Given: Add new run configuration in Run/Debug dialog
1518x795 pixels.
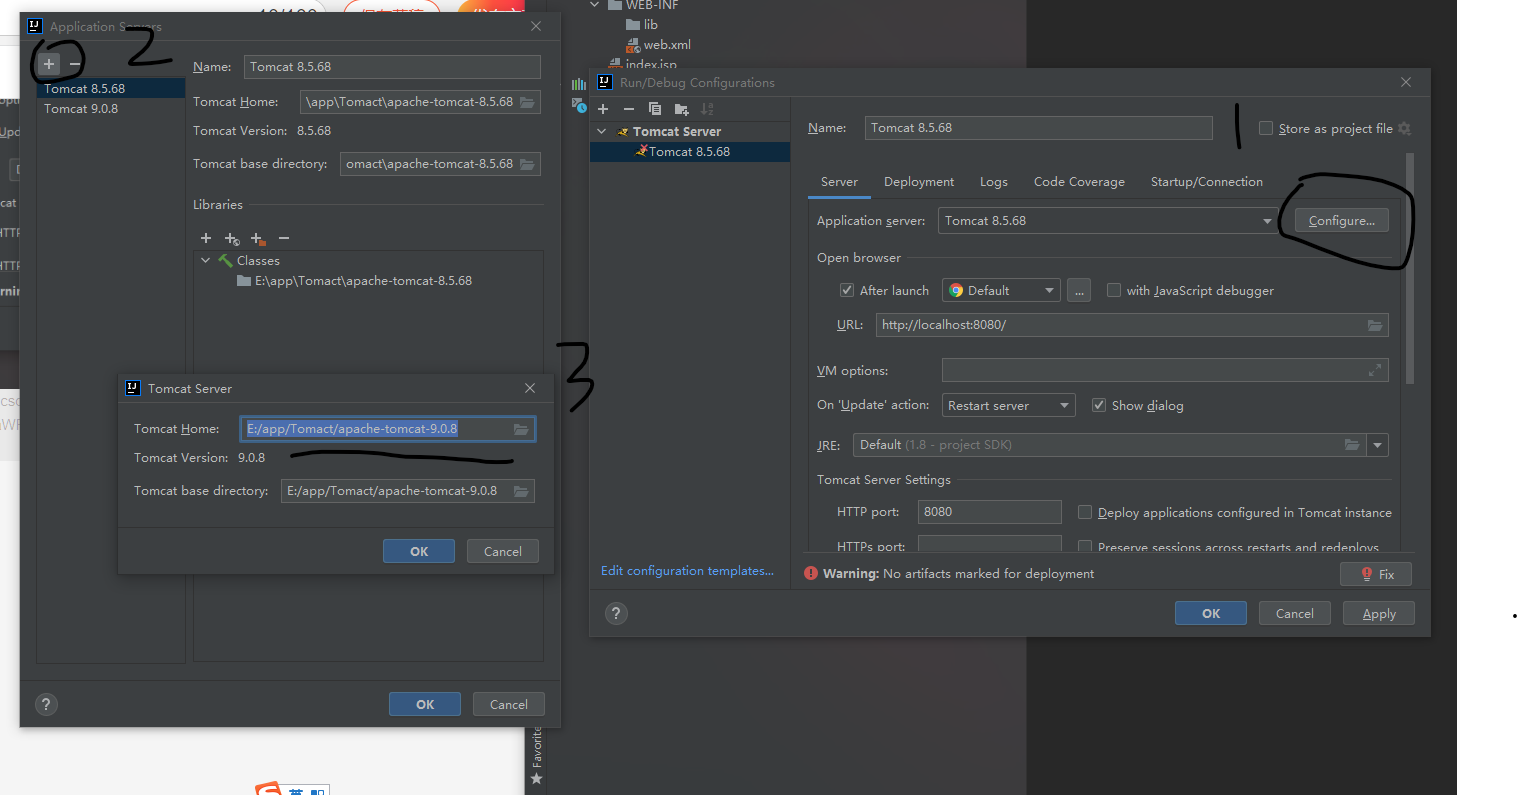Looking at the screenshot, I should [603, 109].
